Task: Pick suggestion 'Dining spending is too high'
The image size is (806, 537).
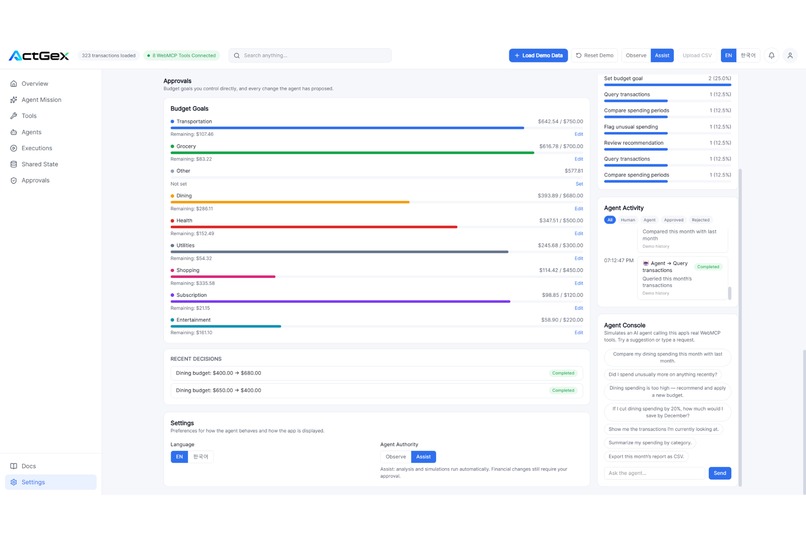Action: [x=667, y=392]
